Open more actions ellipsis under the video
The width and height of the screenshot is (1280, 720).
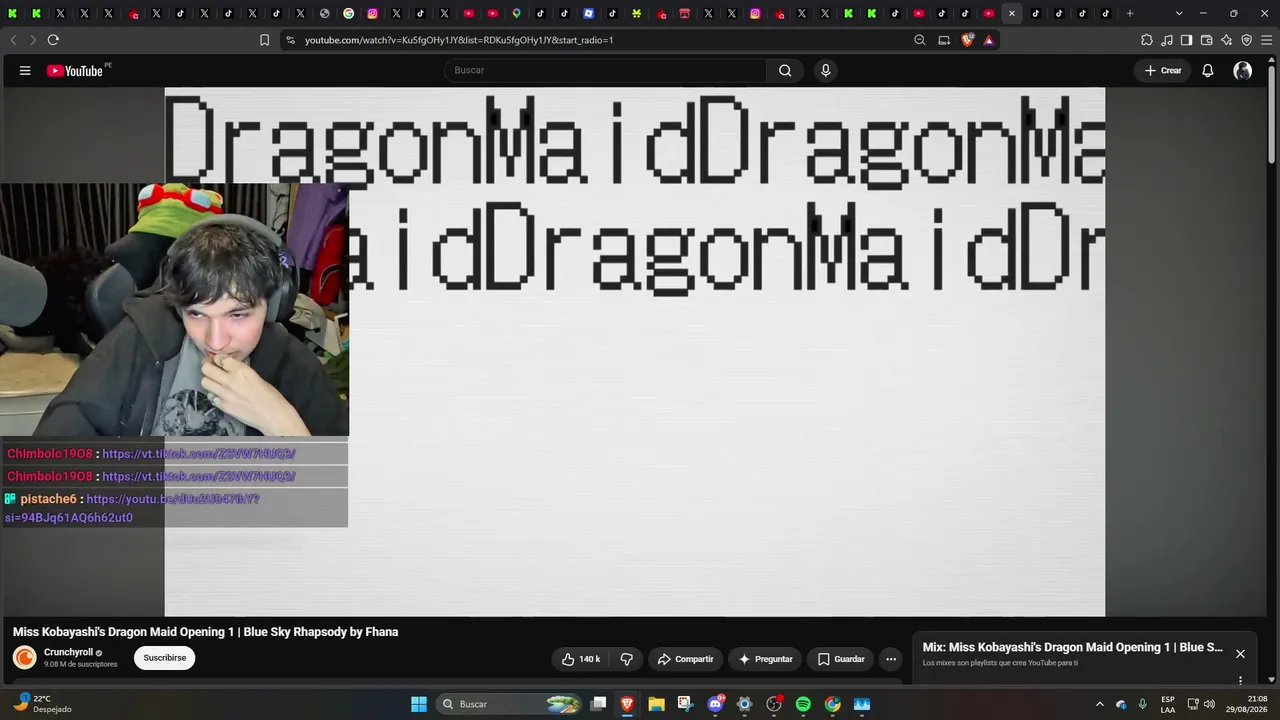click(891, 659)
